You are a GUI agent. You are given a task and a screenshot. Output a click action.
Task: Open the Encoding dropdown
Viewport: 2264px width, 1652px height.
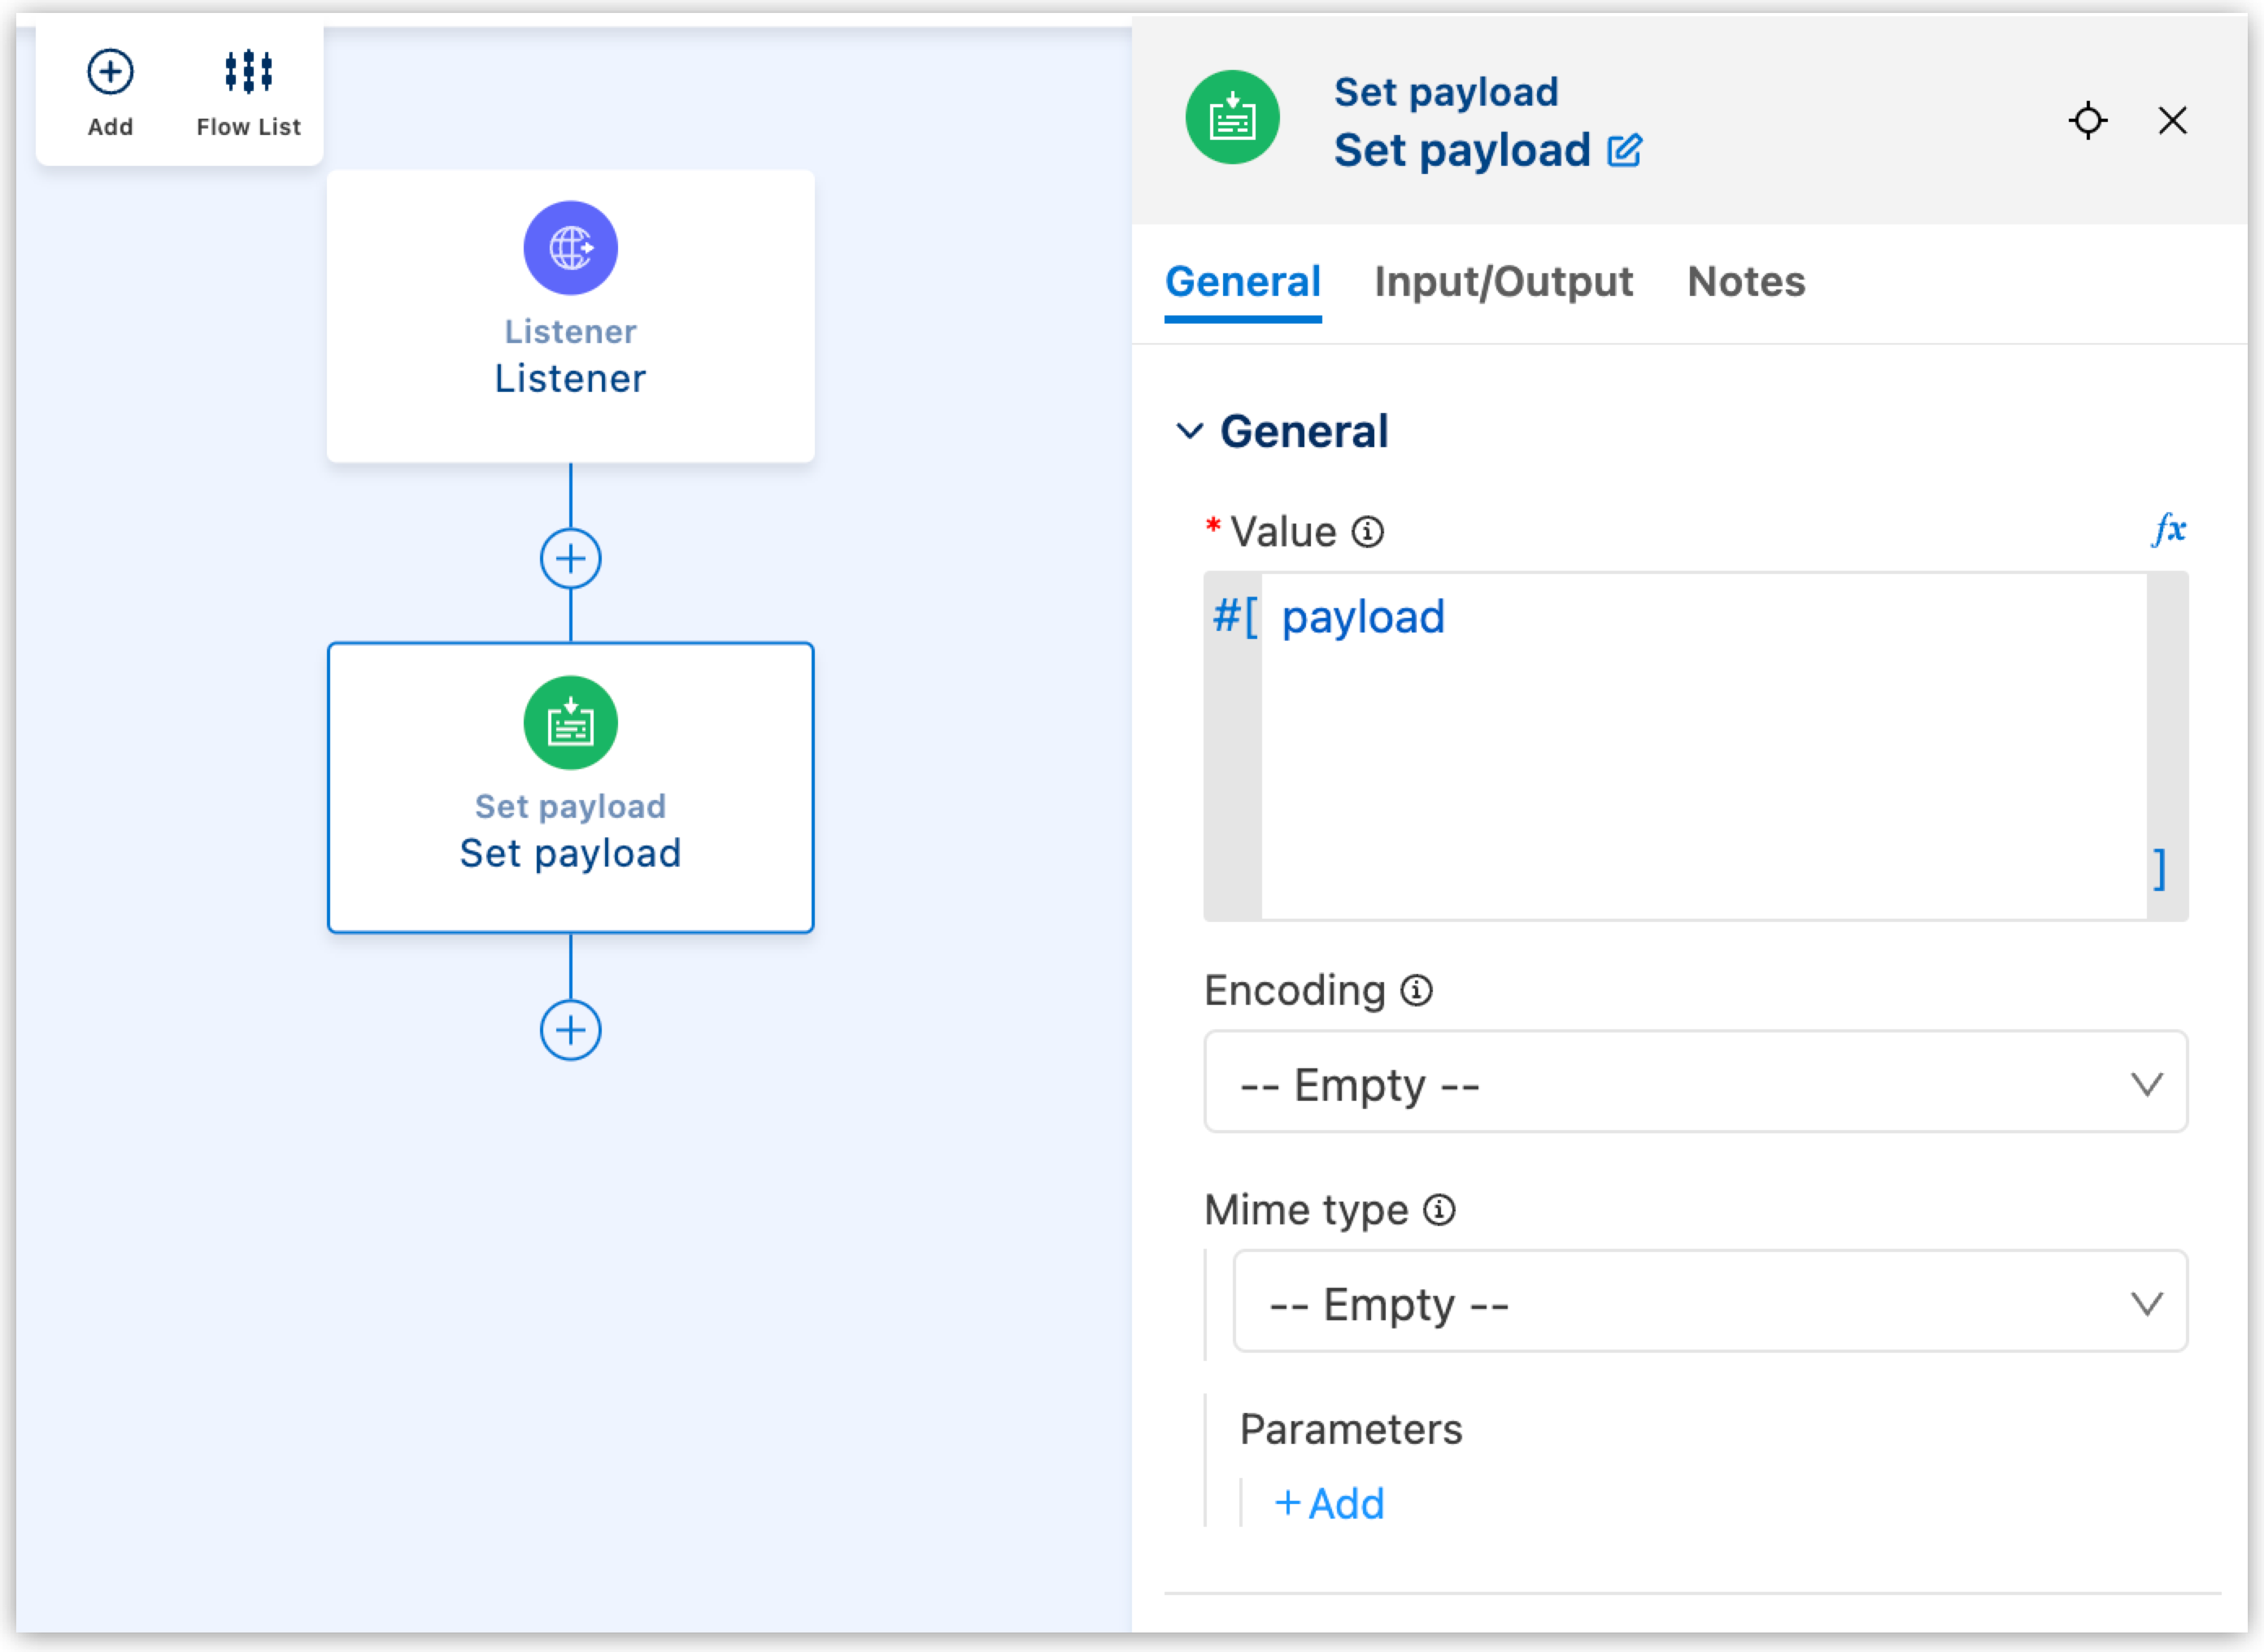pos(1695,1083)
